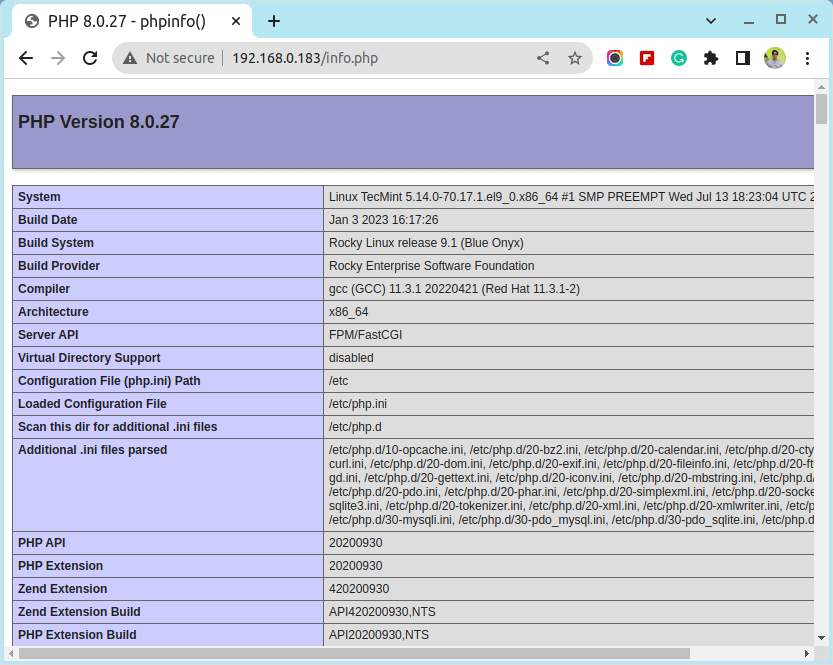Click the /etc/php.d value
Screen dimensions: 833x665
pyautogui.click(x=355, y=427)
